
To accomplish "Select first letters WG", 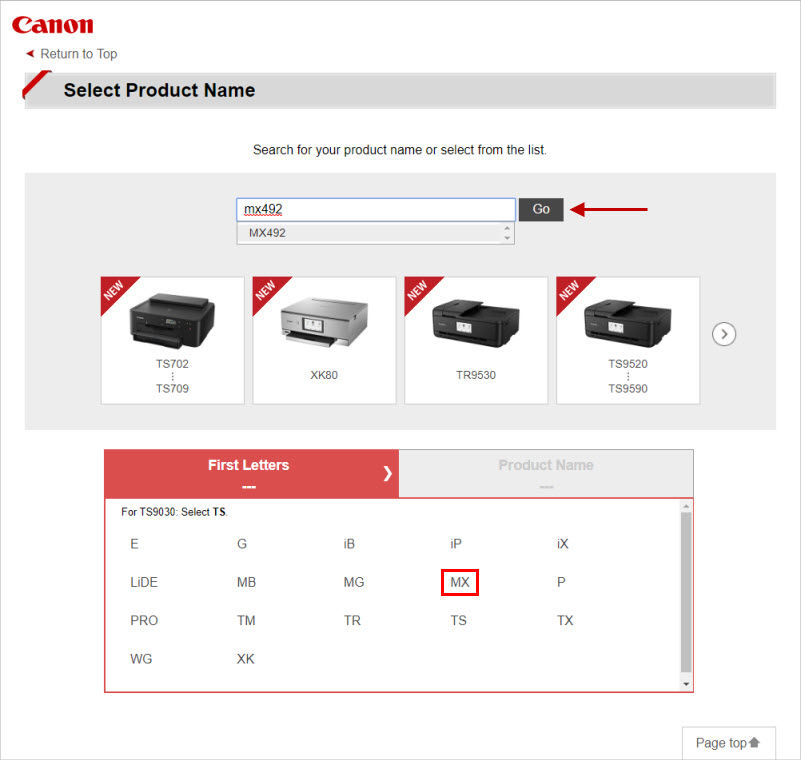I will (x=141, y=659).
